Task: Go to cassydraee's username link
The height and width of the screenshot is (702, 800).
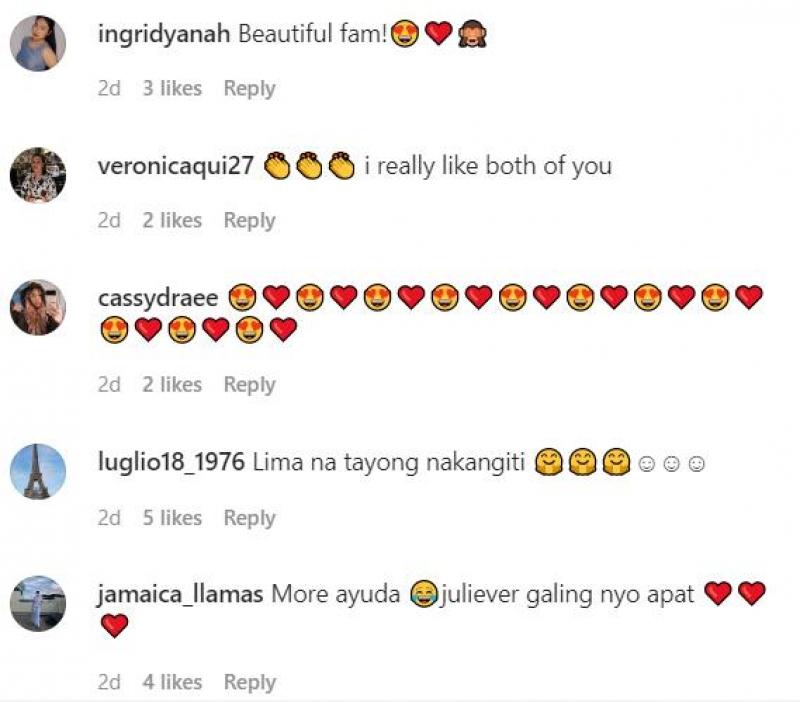Action: point(158,298)
